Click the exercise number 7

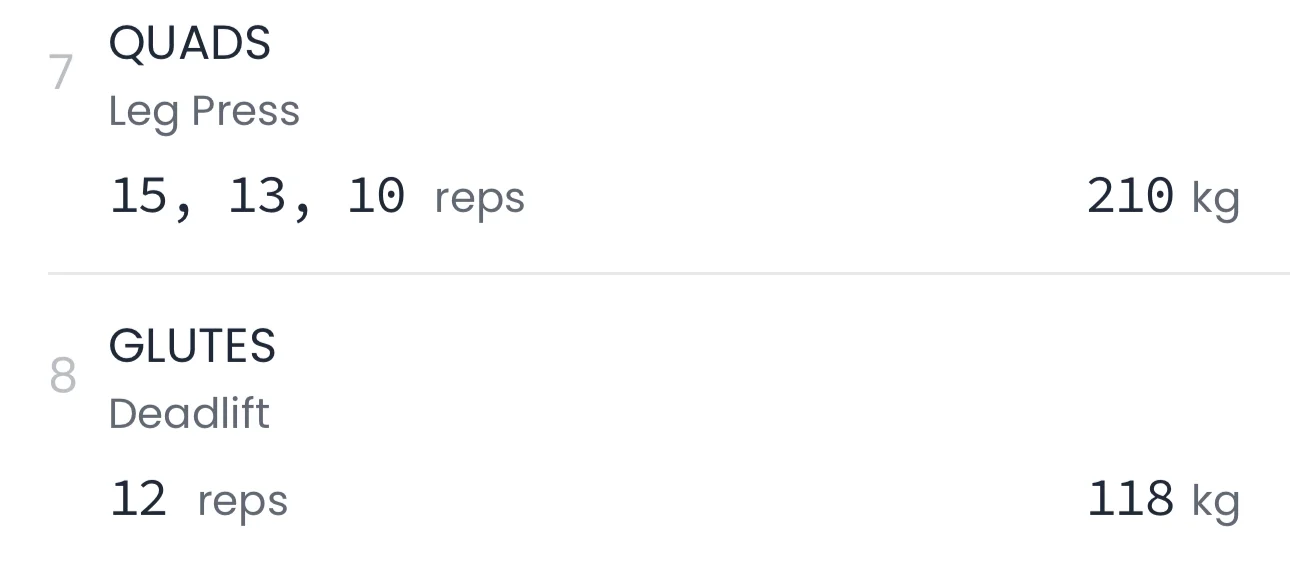pyautogui.click(x=61, y=74)
